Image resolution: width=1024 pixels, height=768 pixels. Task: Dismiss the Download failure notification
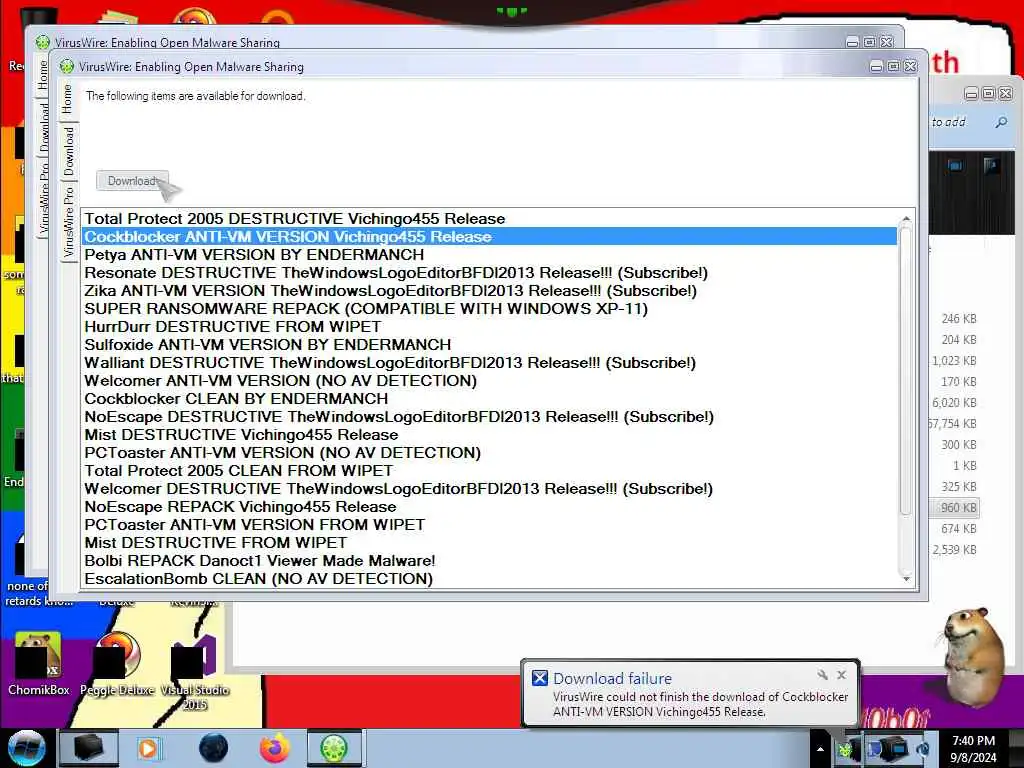[842, 675]
